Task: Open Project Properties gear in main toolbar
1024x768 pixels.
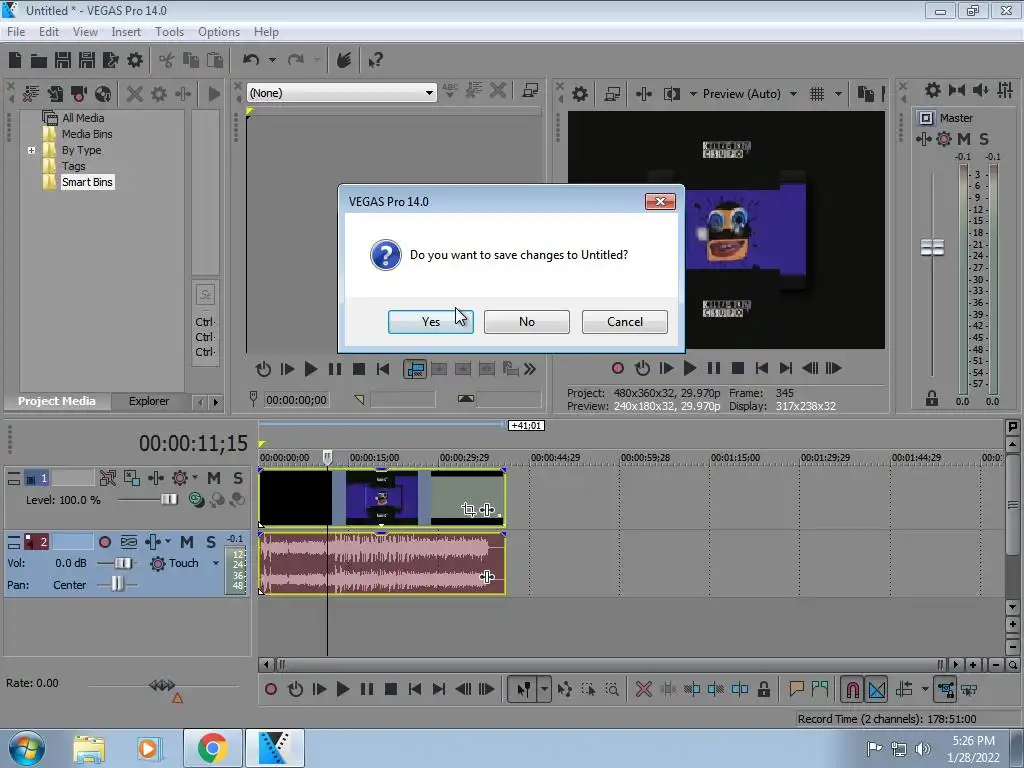Action: [x=135, y=60]
